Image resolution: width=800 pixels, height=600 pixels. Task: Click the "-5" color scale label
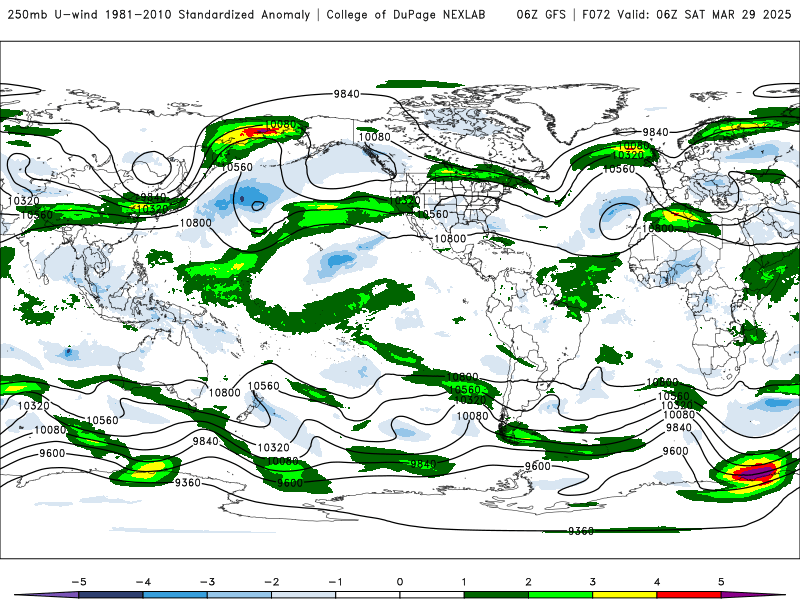tap(79, 582)
